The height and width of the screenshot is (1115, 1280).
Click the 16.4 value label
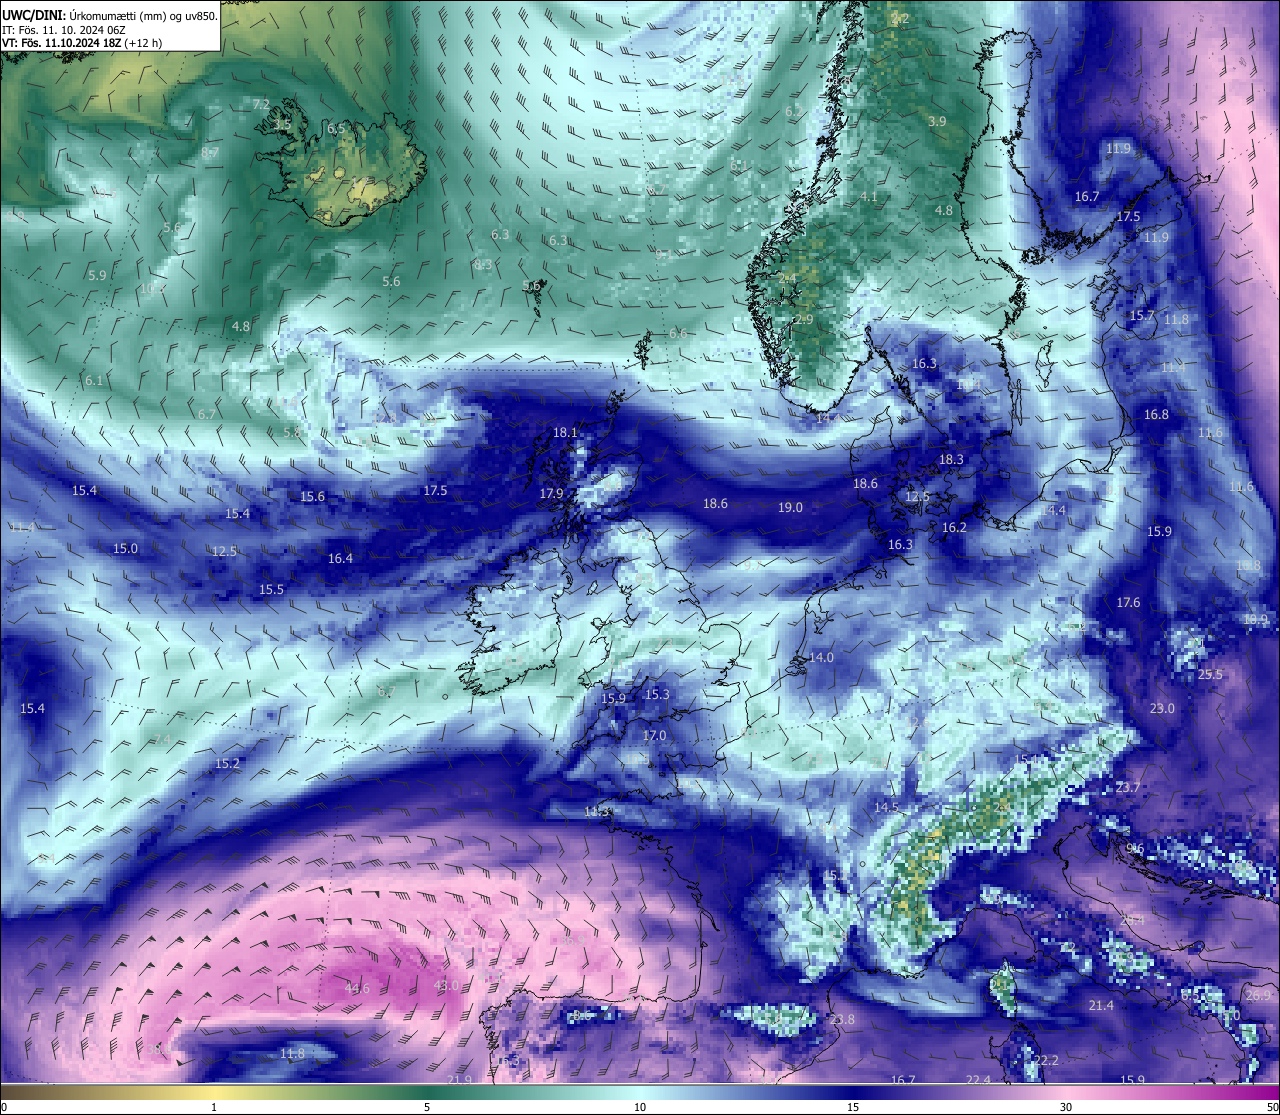click(341, 558)
